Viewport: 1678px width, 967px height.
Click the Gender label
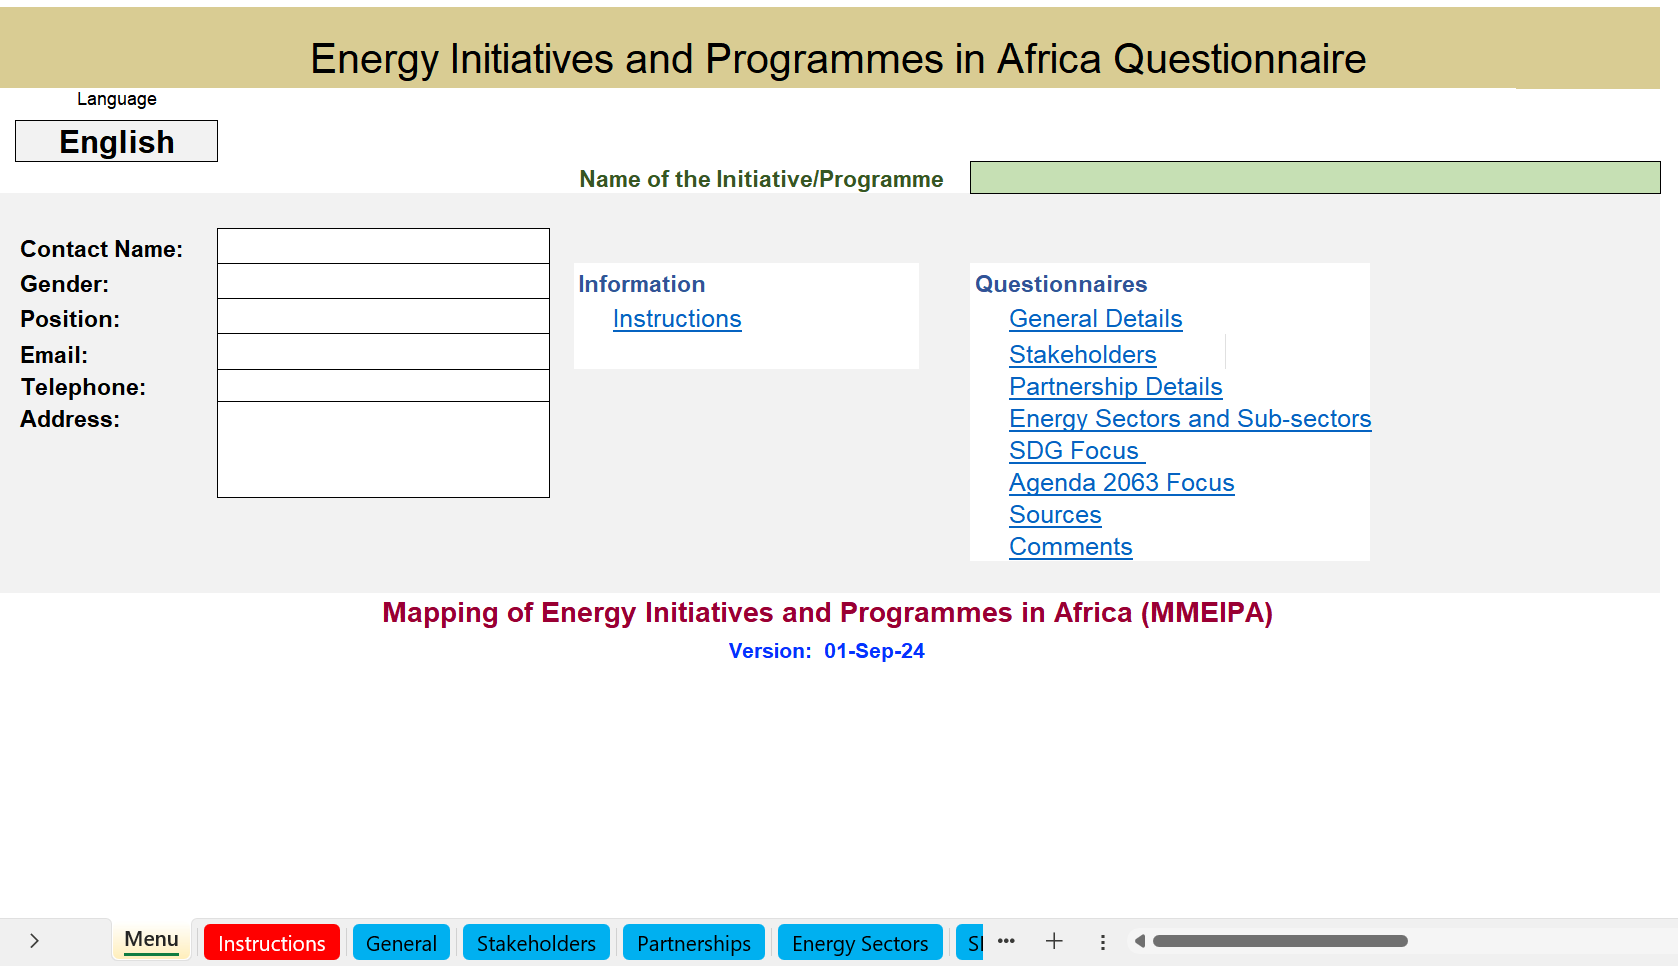[x=64, y=284]
